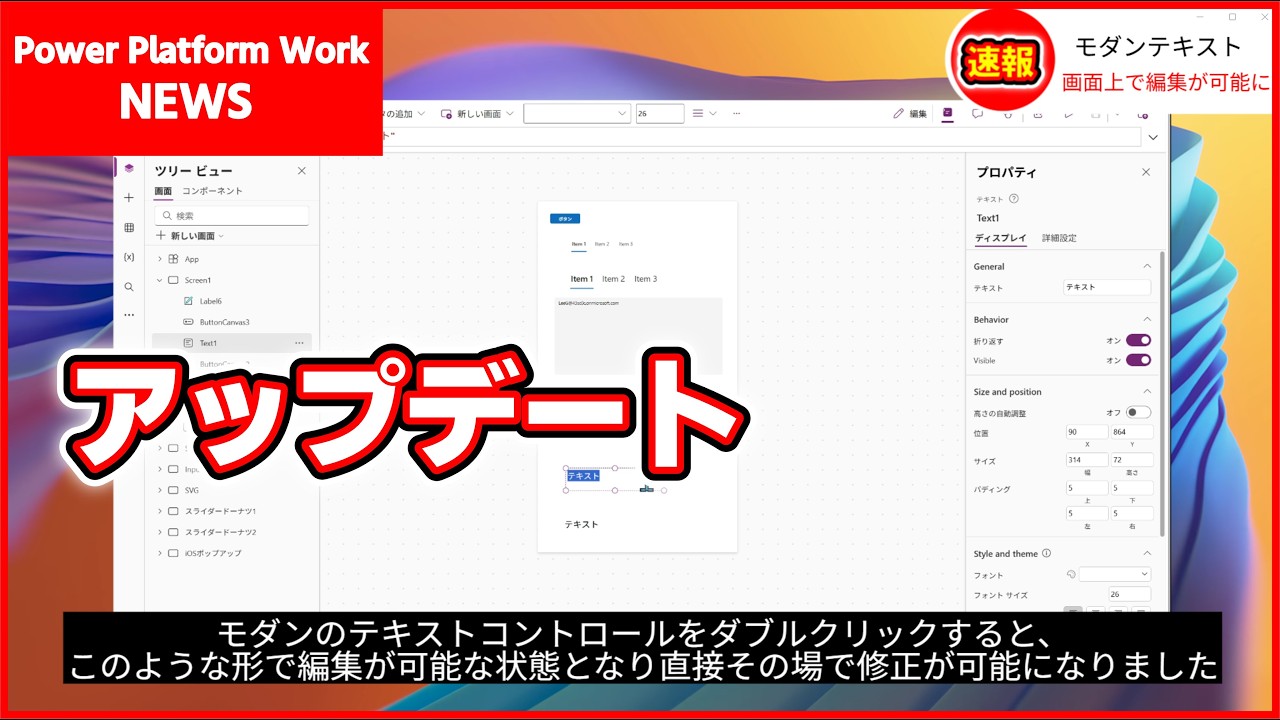Screen dimensions: 1280x720
Task: Expand the スライダードーナツ1 node
Action: 159,511
